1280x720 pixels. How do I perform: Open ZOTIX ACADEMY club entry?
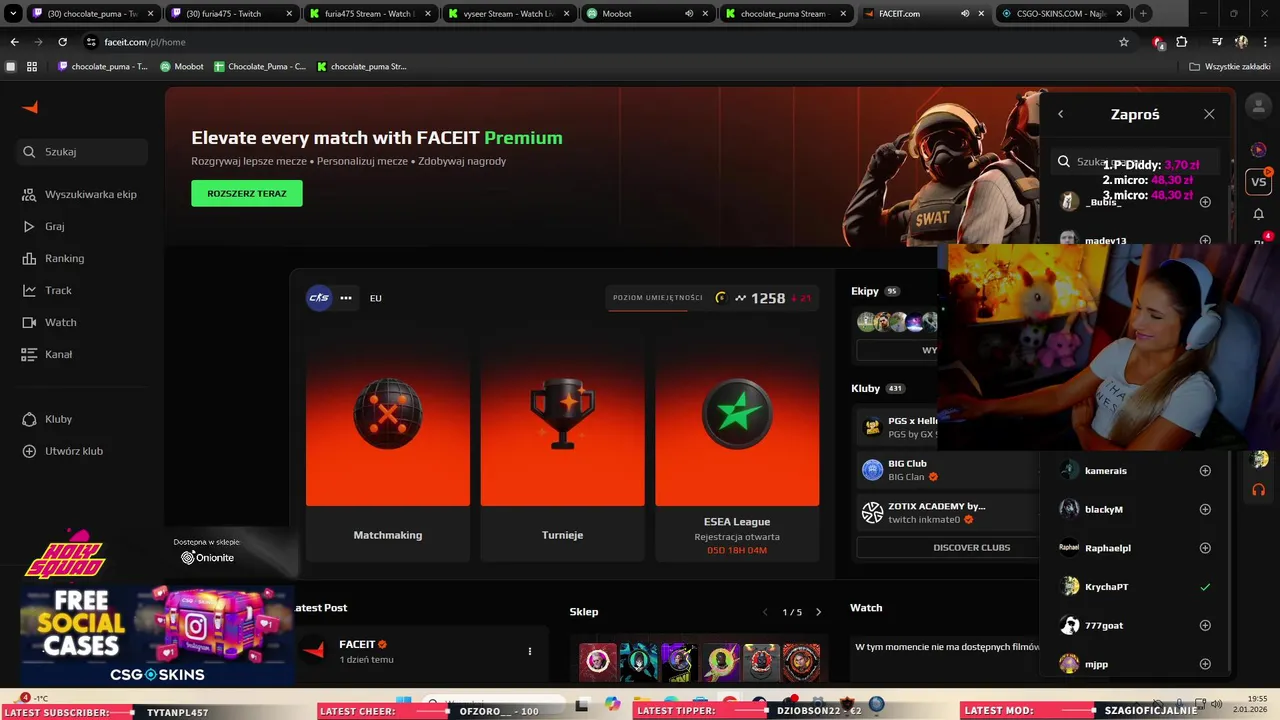click(947, 513)
